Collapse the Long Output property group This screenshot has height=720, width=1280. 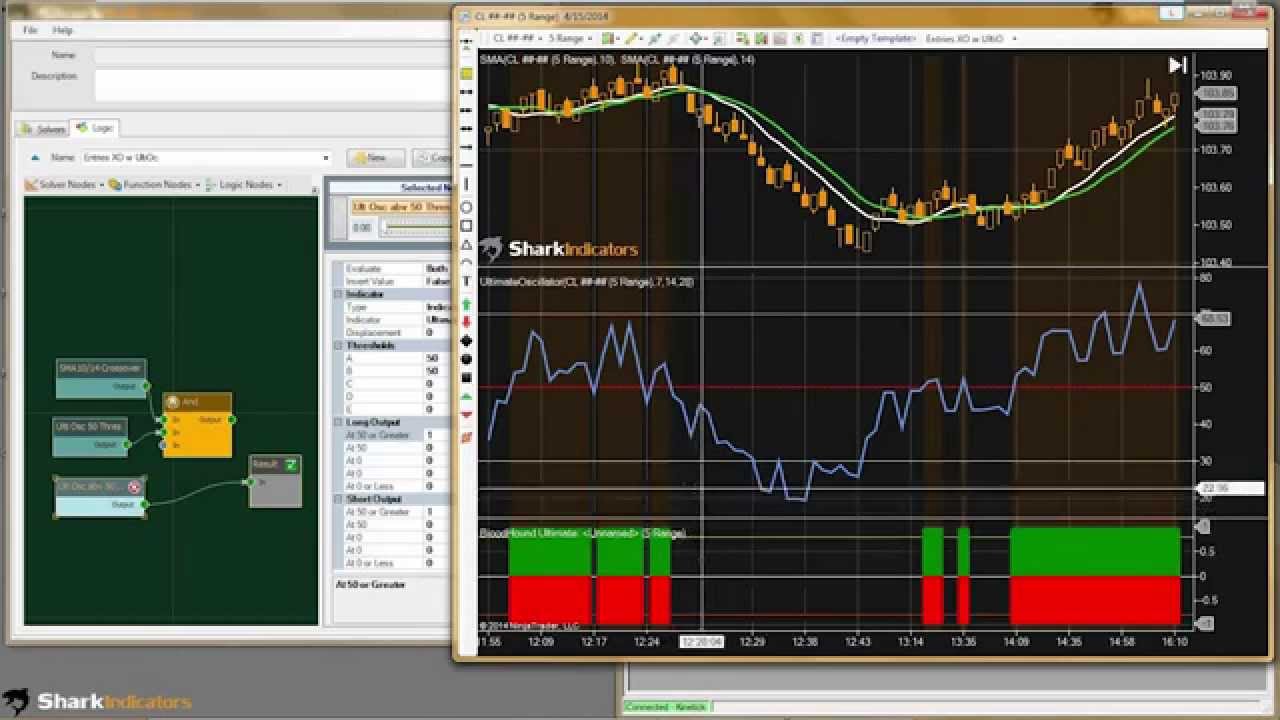pos(338,423)
